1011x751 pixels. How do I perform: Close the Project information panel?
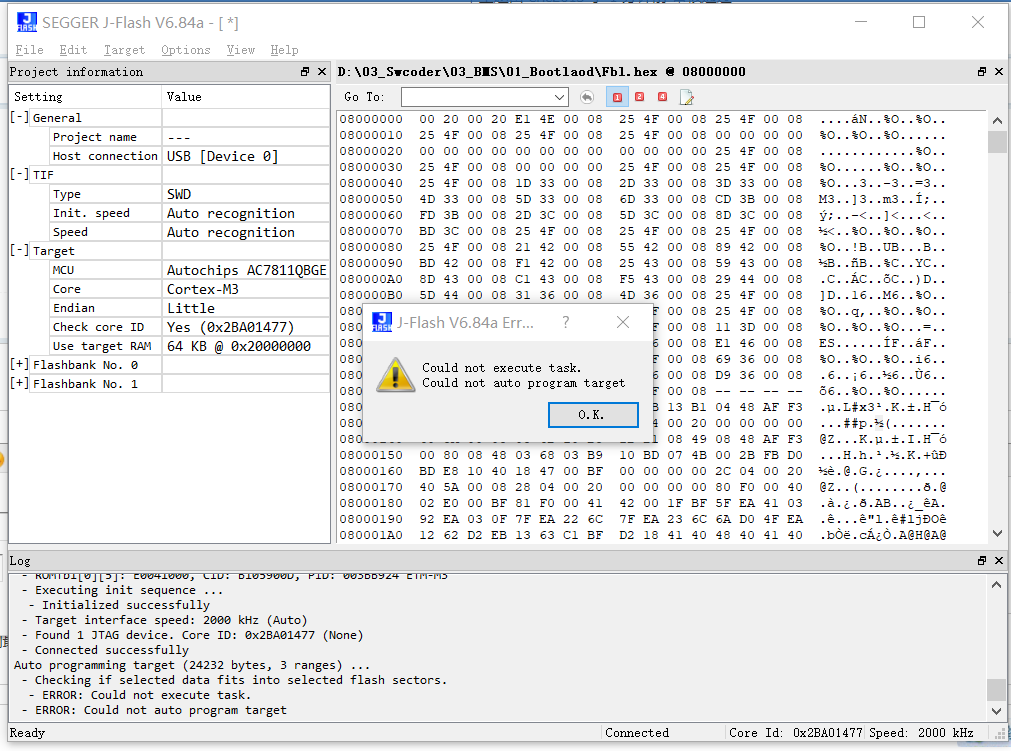point(322,72)
